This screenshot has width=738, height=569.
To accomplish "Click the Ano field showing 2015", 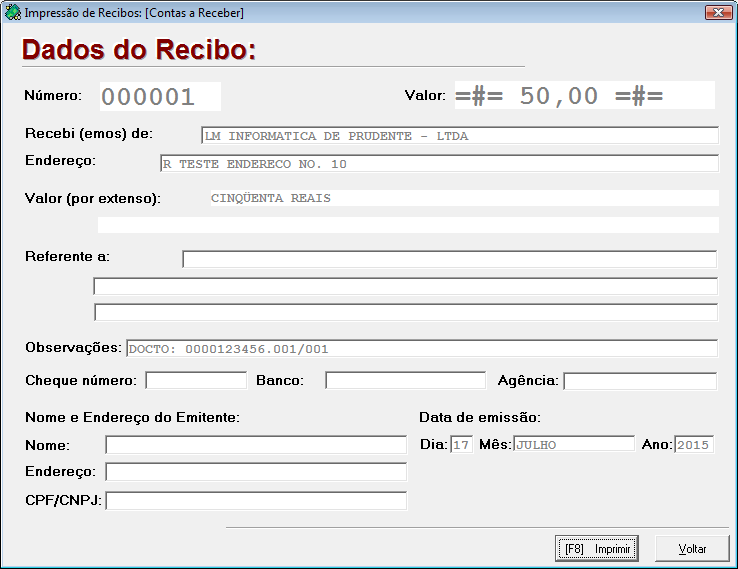I will (694, 445).
